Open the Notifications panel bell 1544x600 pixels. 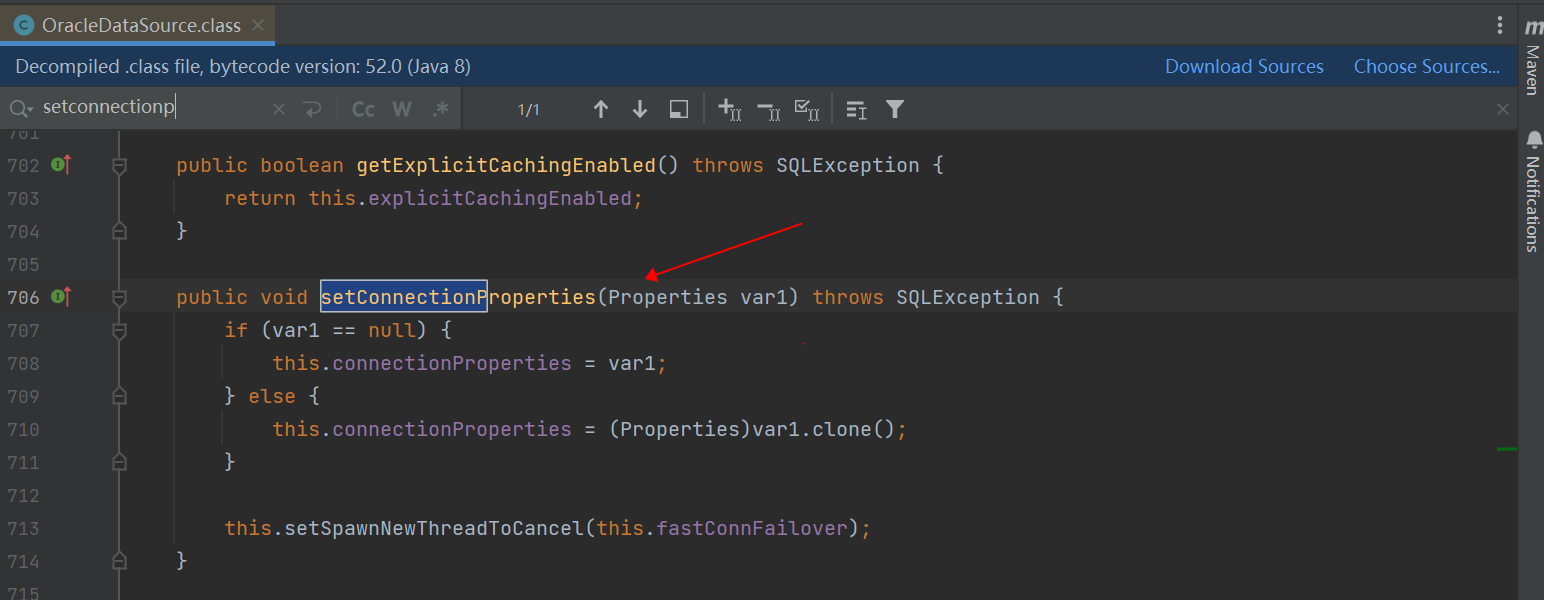click(x=1533, y=139)
